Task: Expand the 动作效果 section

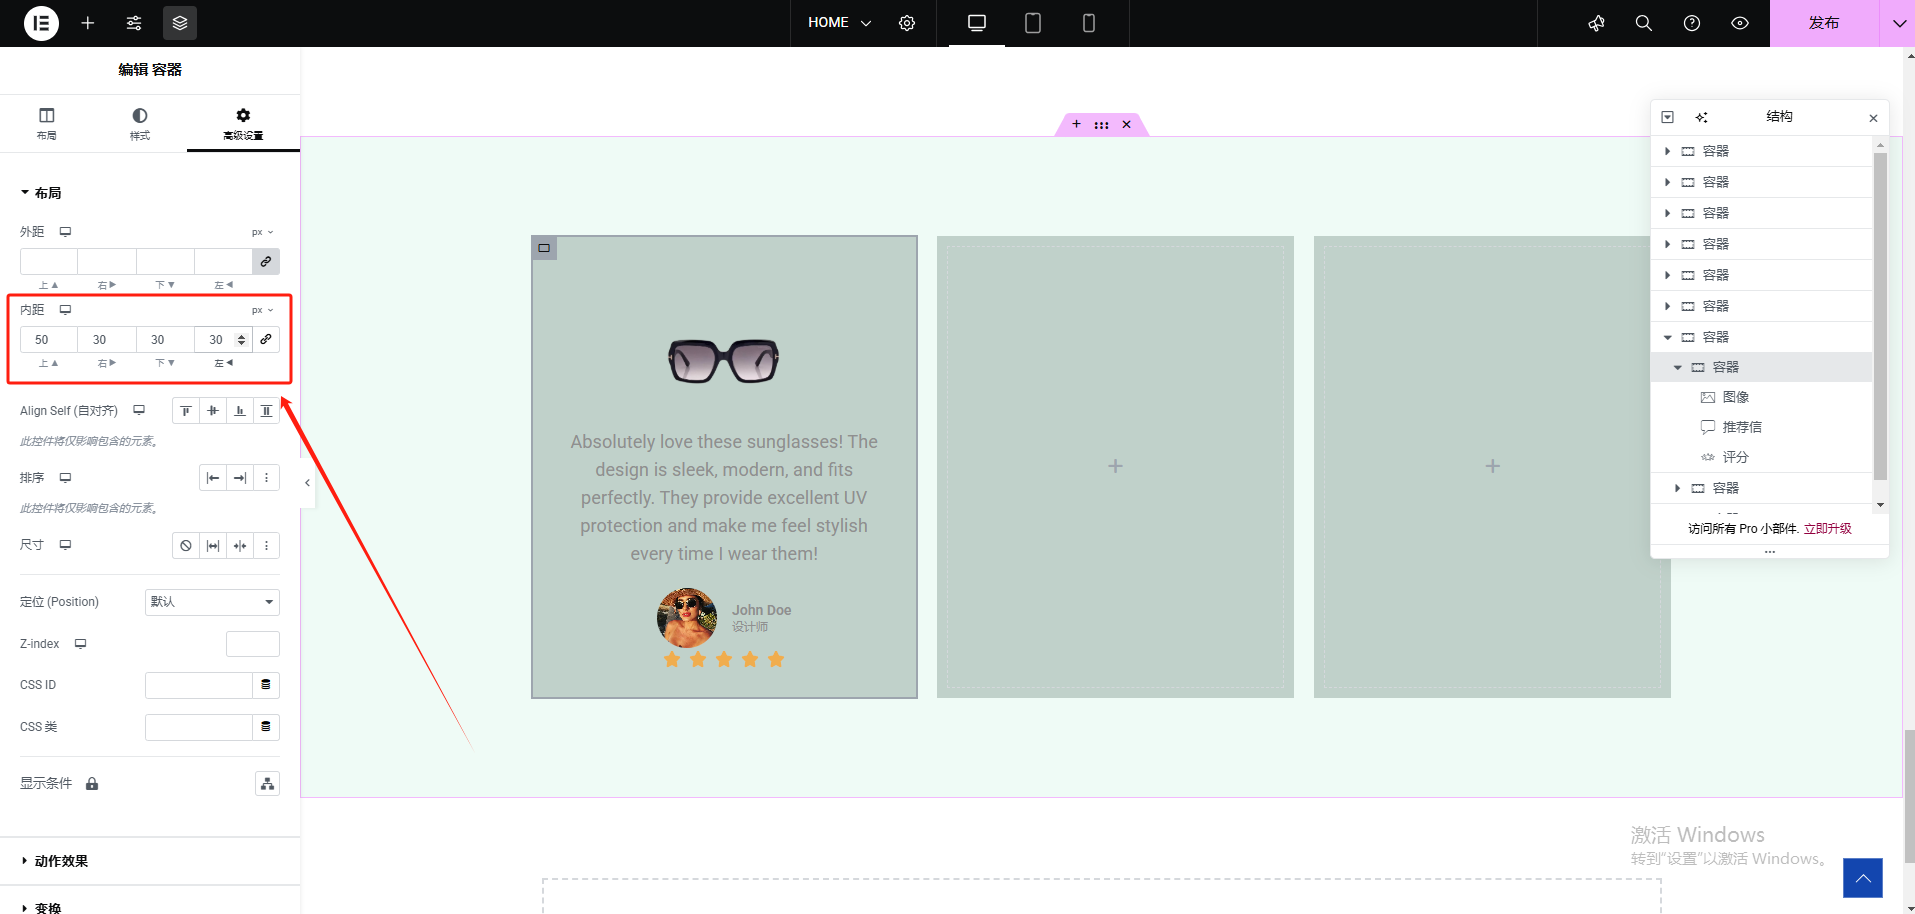Action: (61, 861)
